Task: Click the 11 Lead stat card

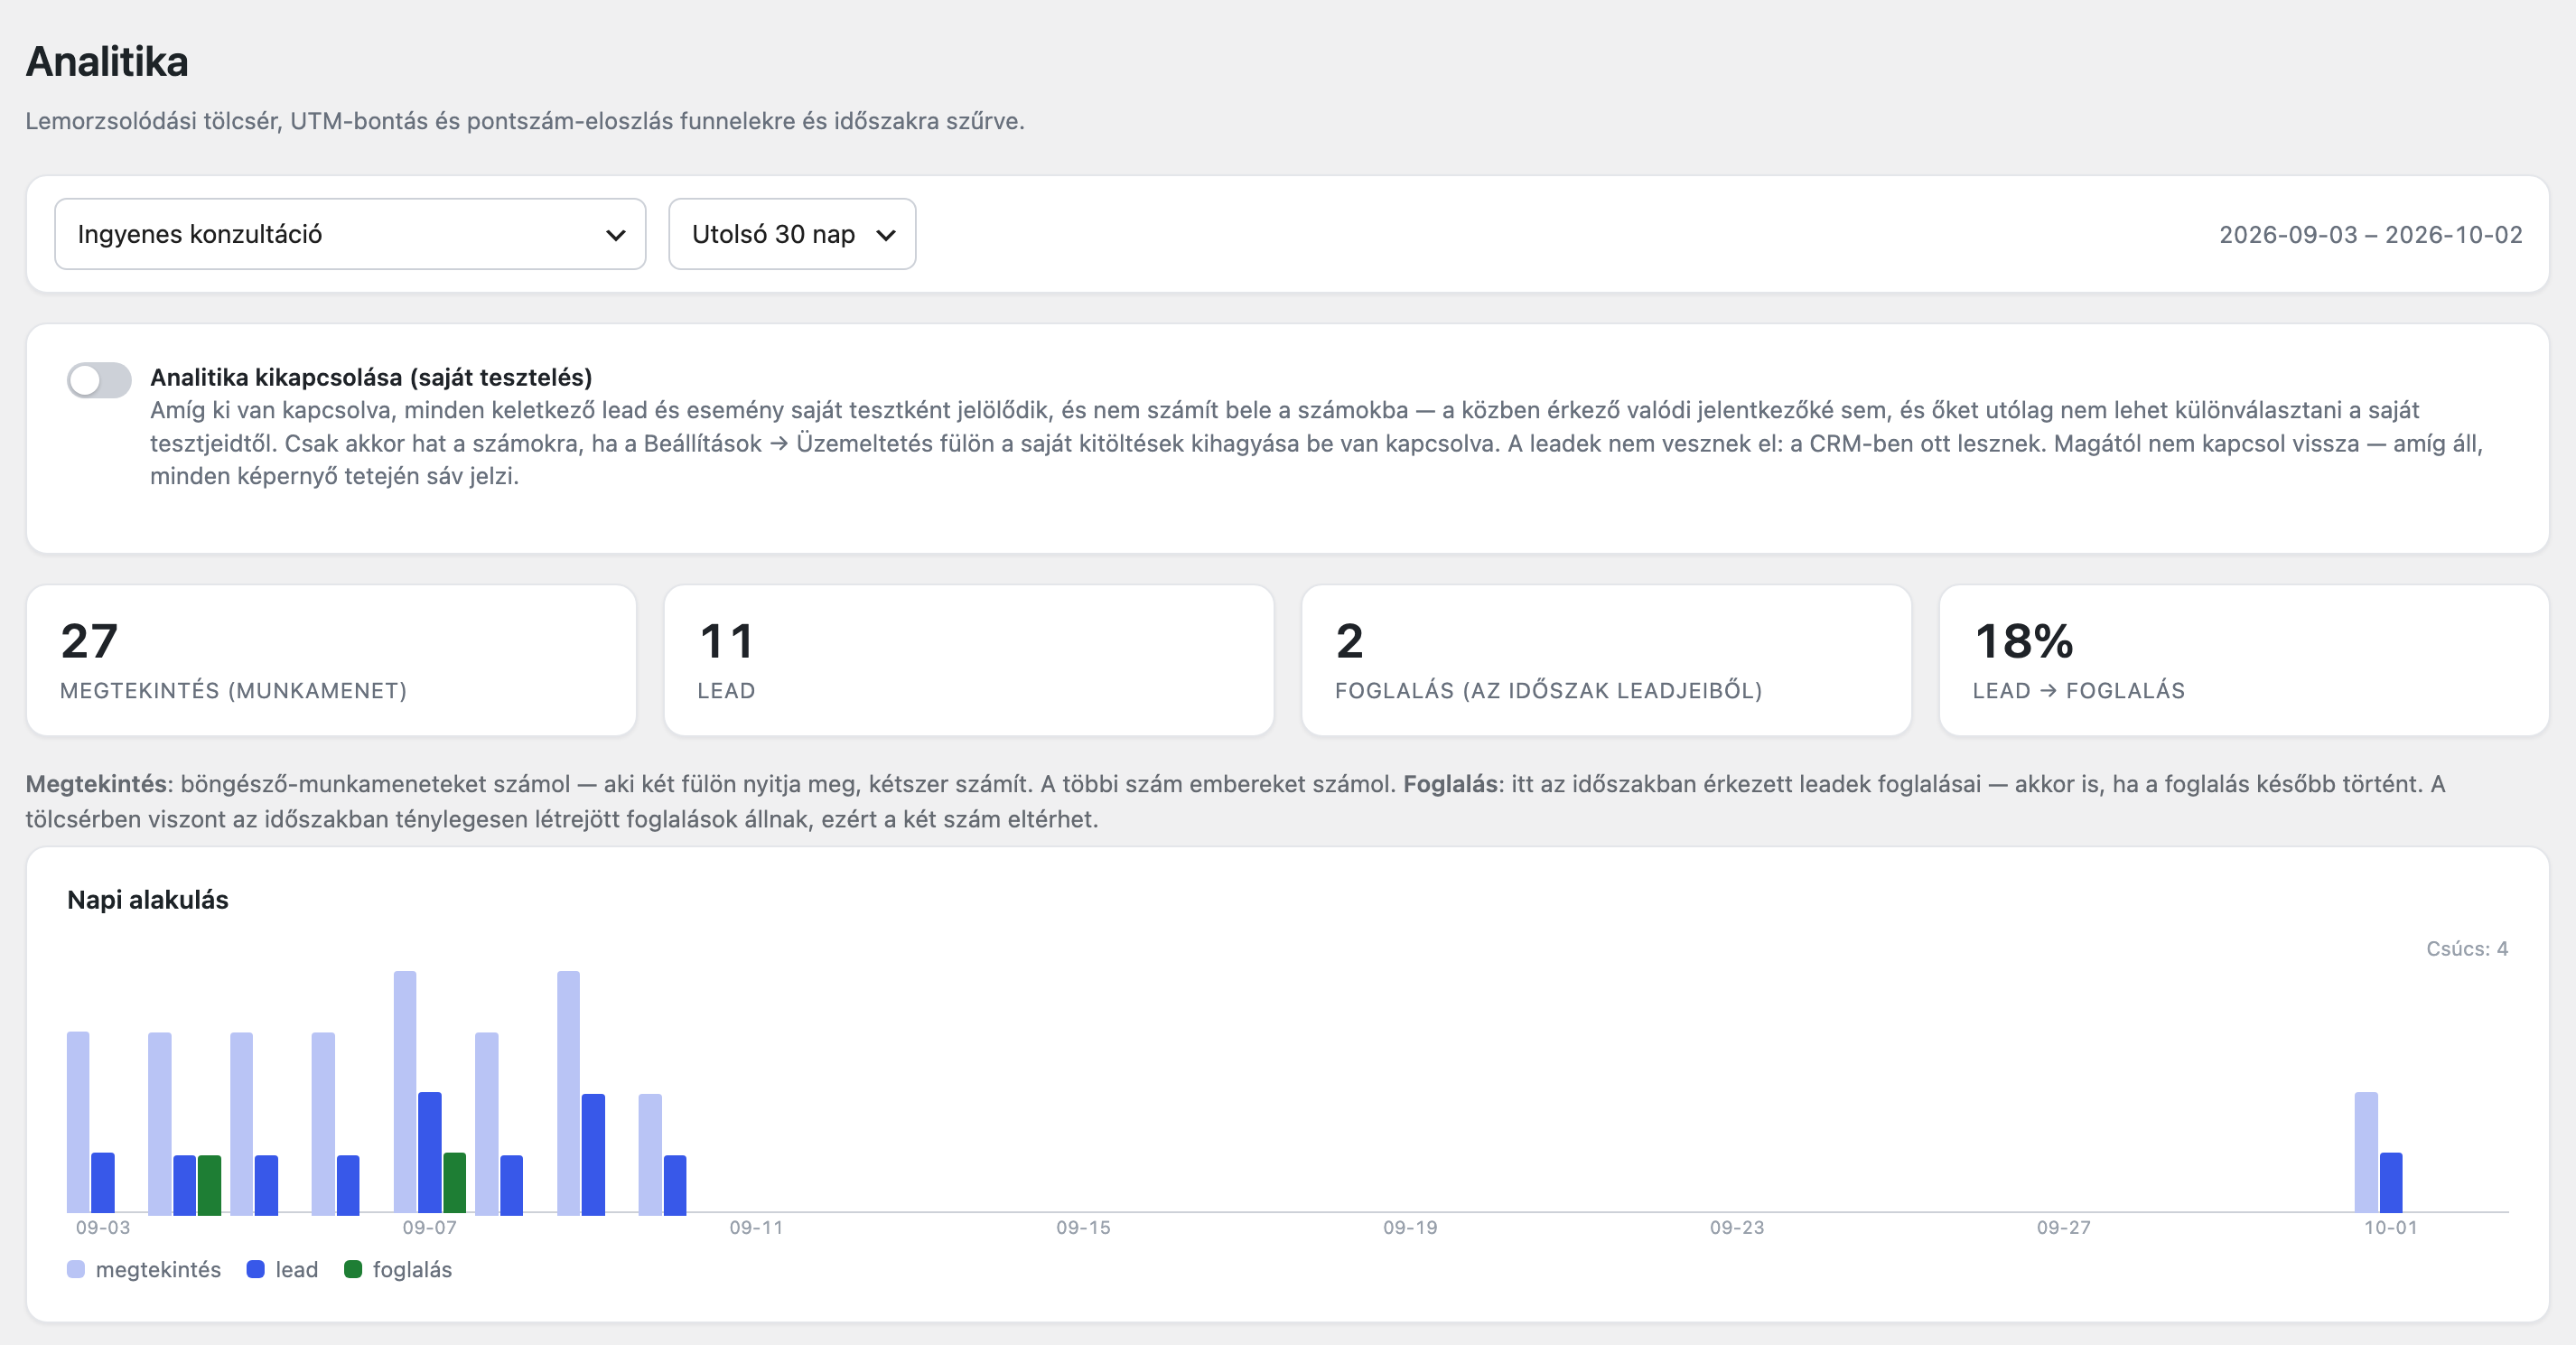Action: click(x=969, y=660)
